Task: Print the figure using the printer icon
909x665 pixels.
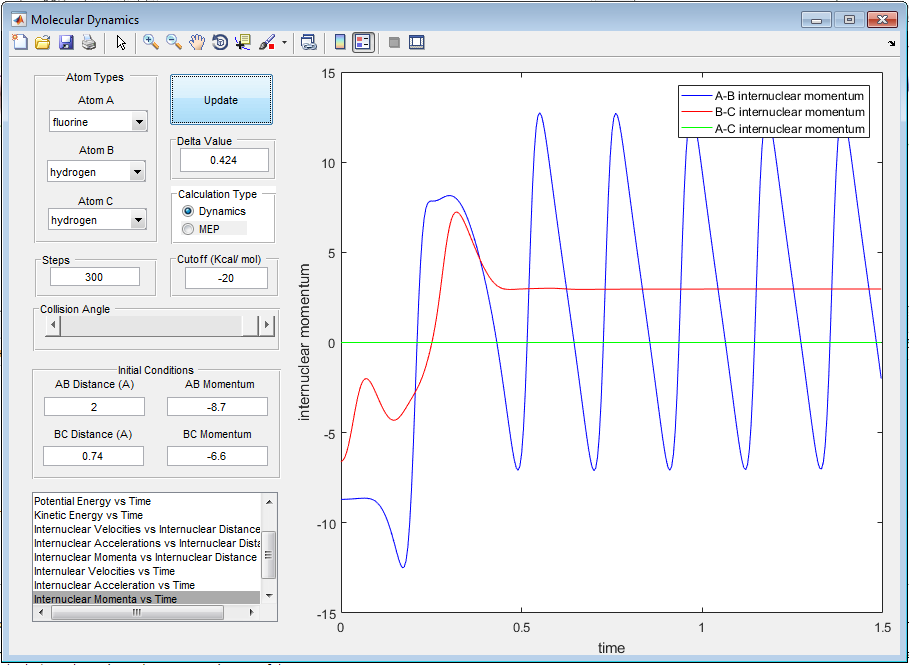Action: pos(88,42)
